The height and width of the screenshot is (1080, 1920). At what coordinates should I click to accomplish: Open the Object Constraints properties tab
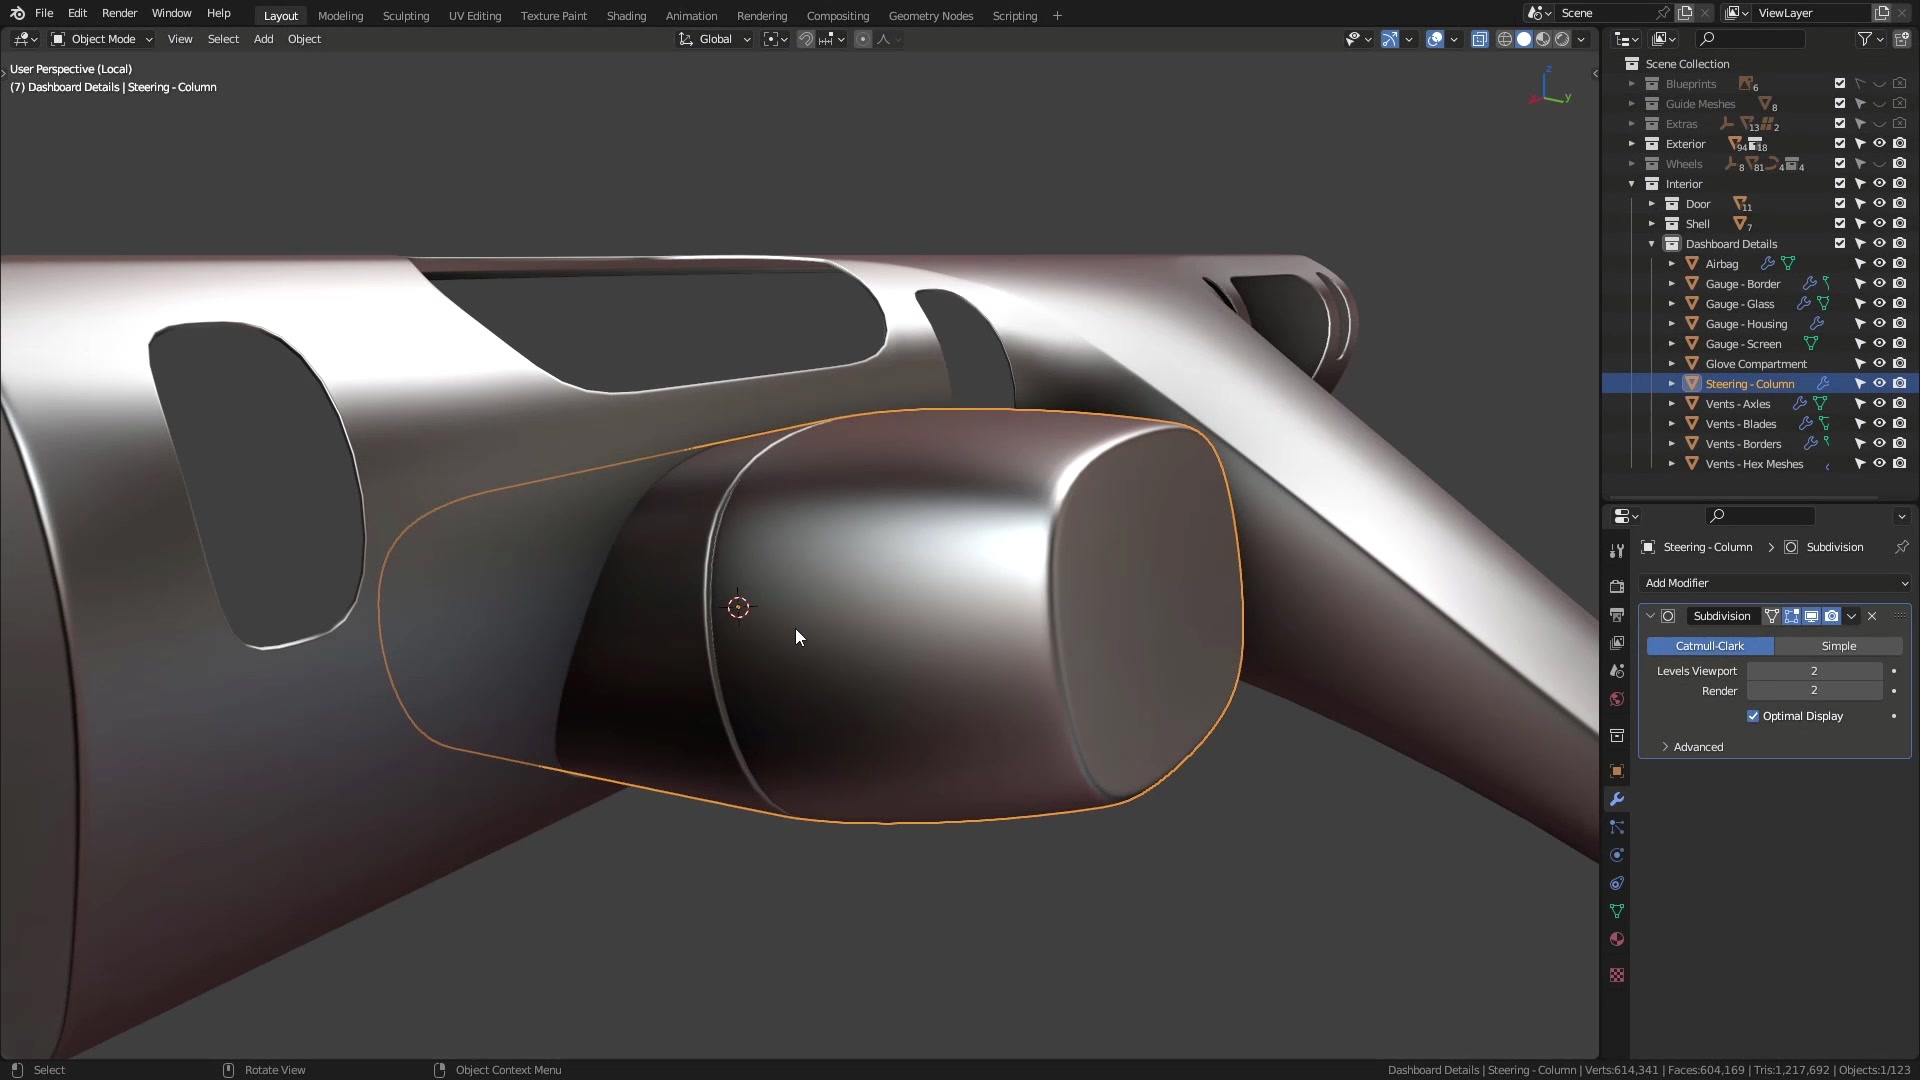[1617, 883]
